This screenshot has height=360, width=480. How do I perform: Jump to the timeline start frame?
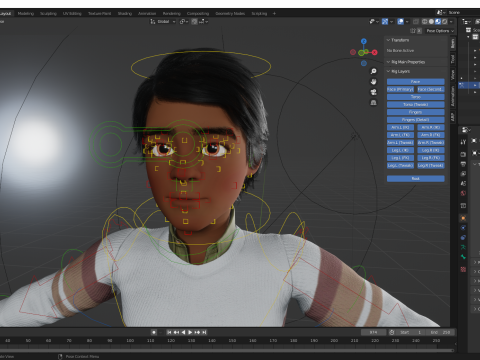click(169, 332)
